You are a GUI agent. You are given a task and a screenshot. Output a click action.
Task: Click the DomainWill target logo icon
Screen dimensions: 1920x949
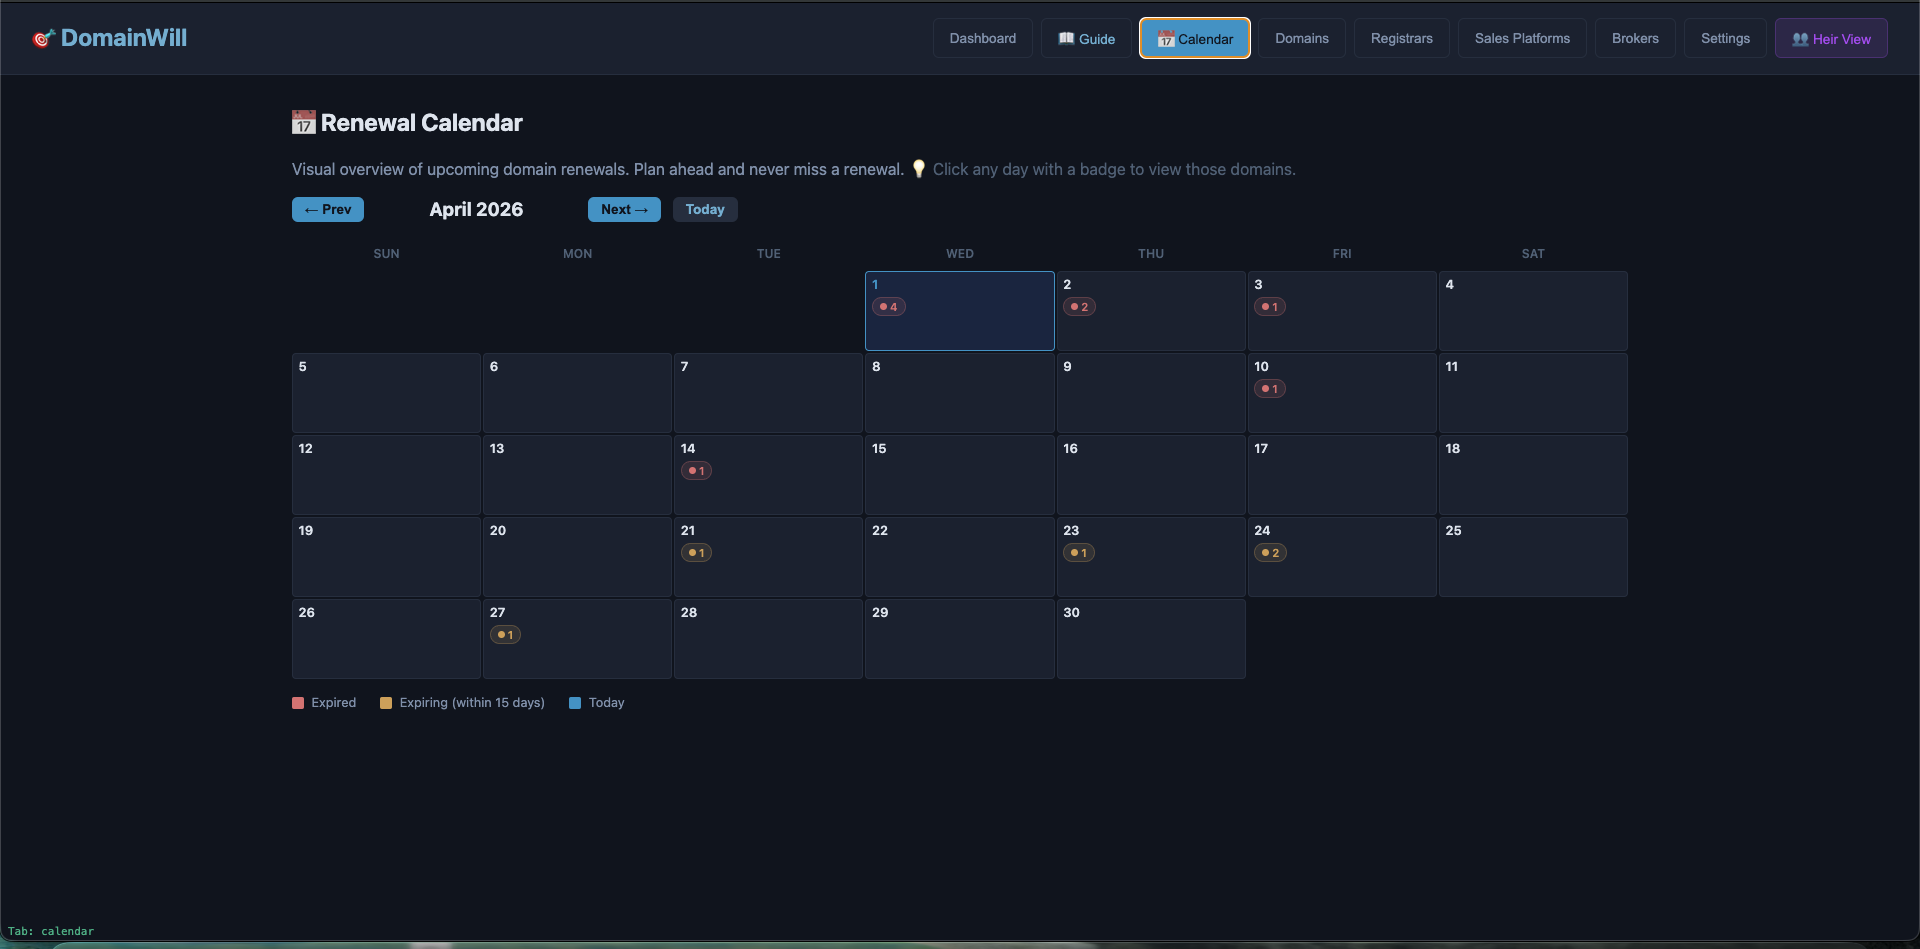pyautogui.click(x=43, y=39)
